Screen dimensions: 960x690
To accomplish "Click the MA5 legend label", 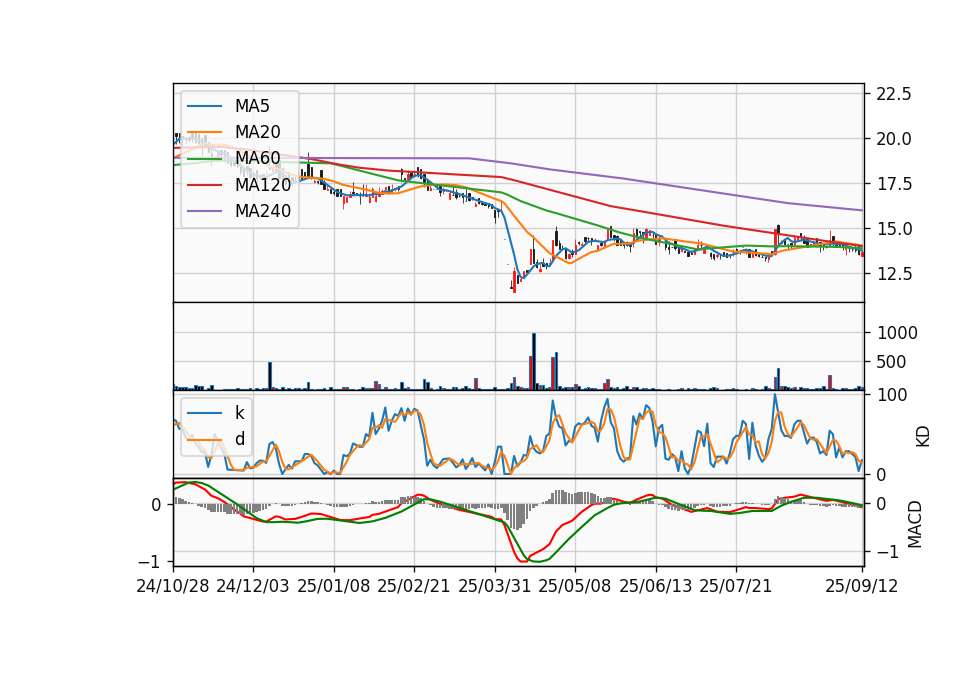I will pos(252,106).
